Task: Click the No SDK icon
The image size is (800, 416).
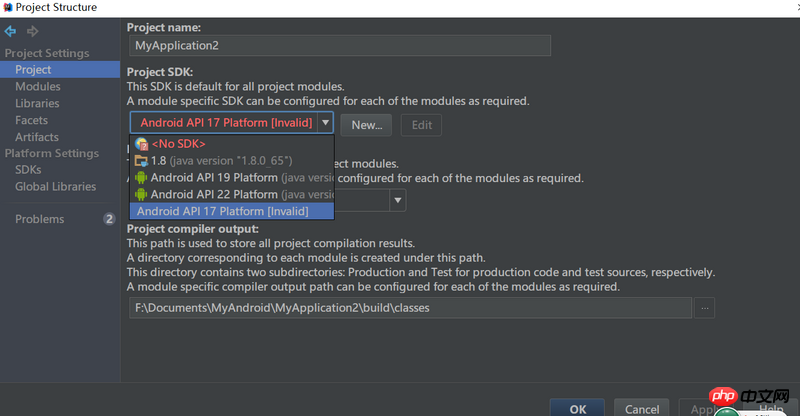Action: 141,144
